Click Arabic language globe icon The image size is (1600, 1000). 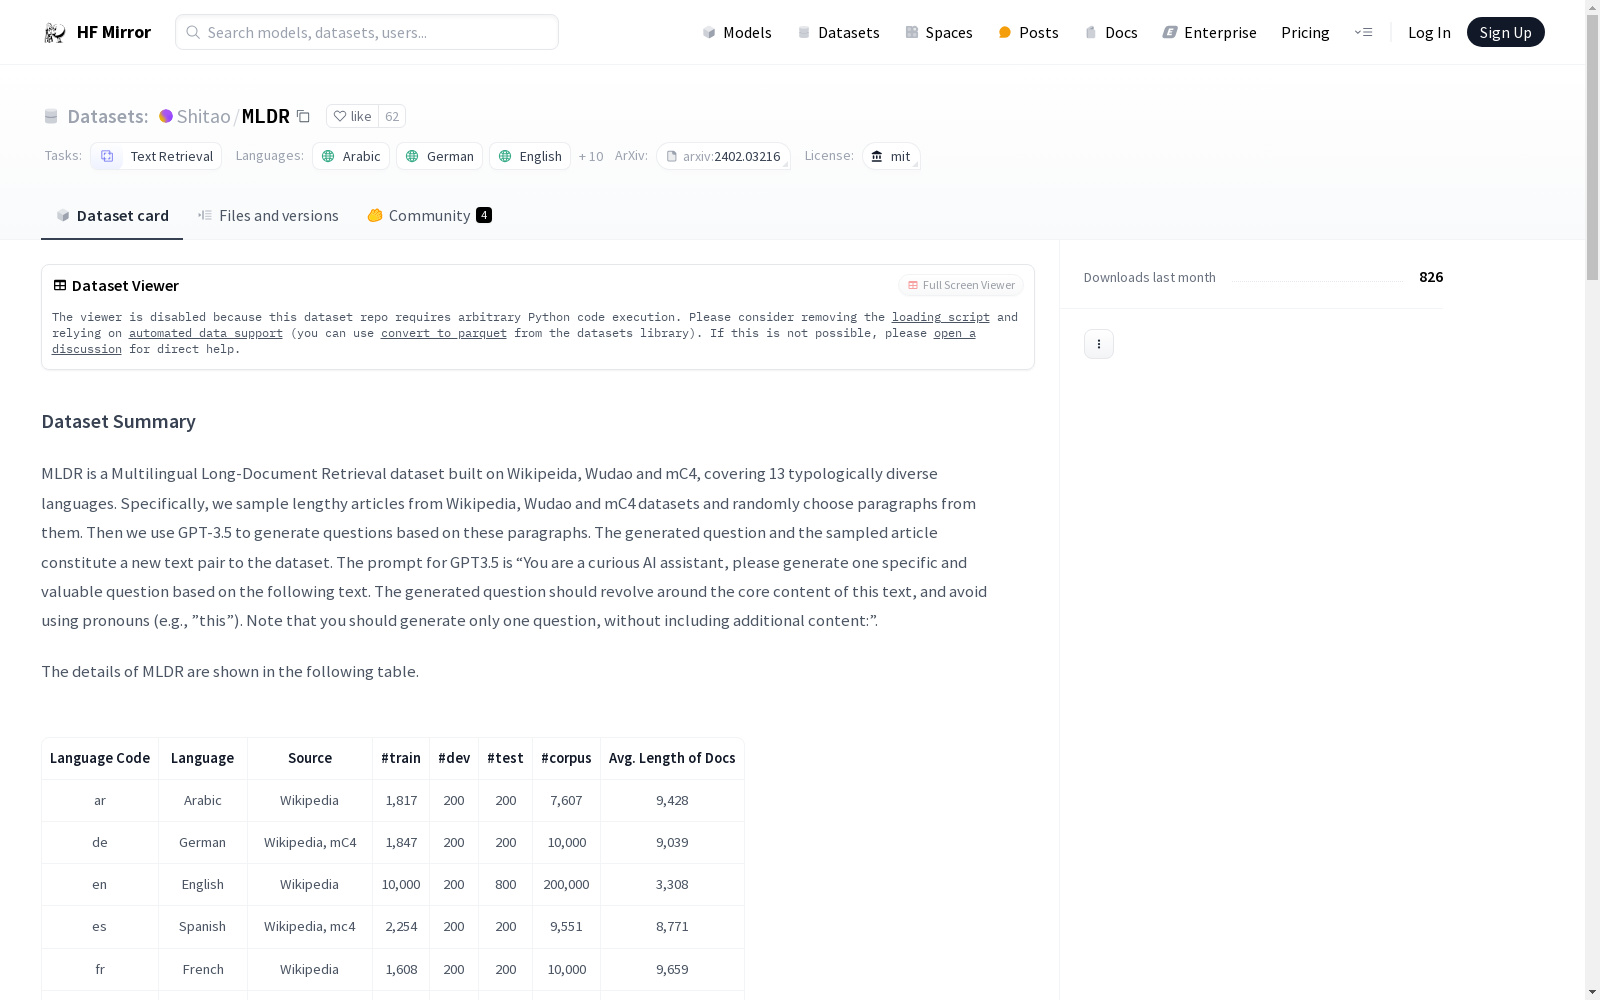[328, 156]
